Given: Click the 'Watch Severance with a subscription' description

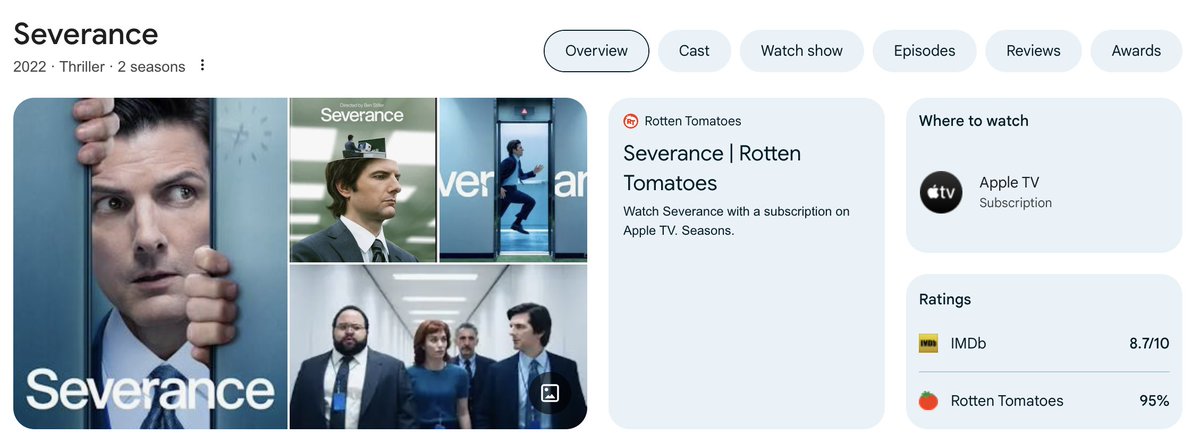Looking at the screenshot, I should (x=736, y=221).
